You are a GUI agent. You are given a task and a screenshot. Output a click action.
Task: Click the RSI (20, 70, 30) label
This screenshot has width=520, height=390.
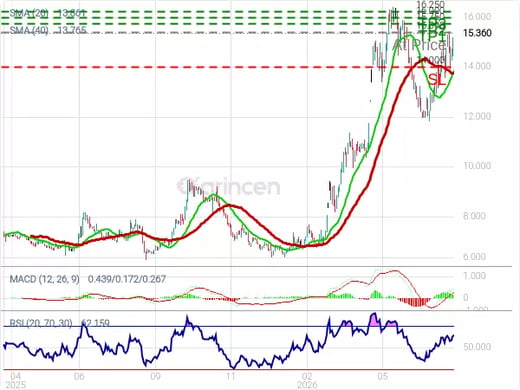[x=41, y=323]
